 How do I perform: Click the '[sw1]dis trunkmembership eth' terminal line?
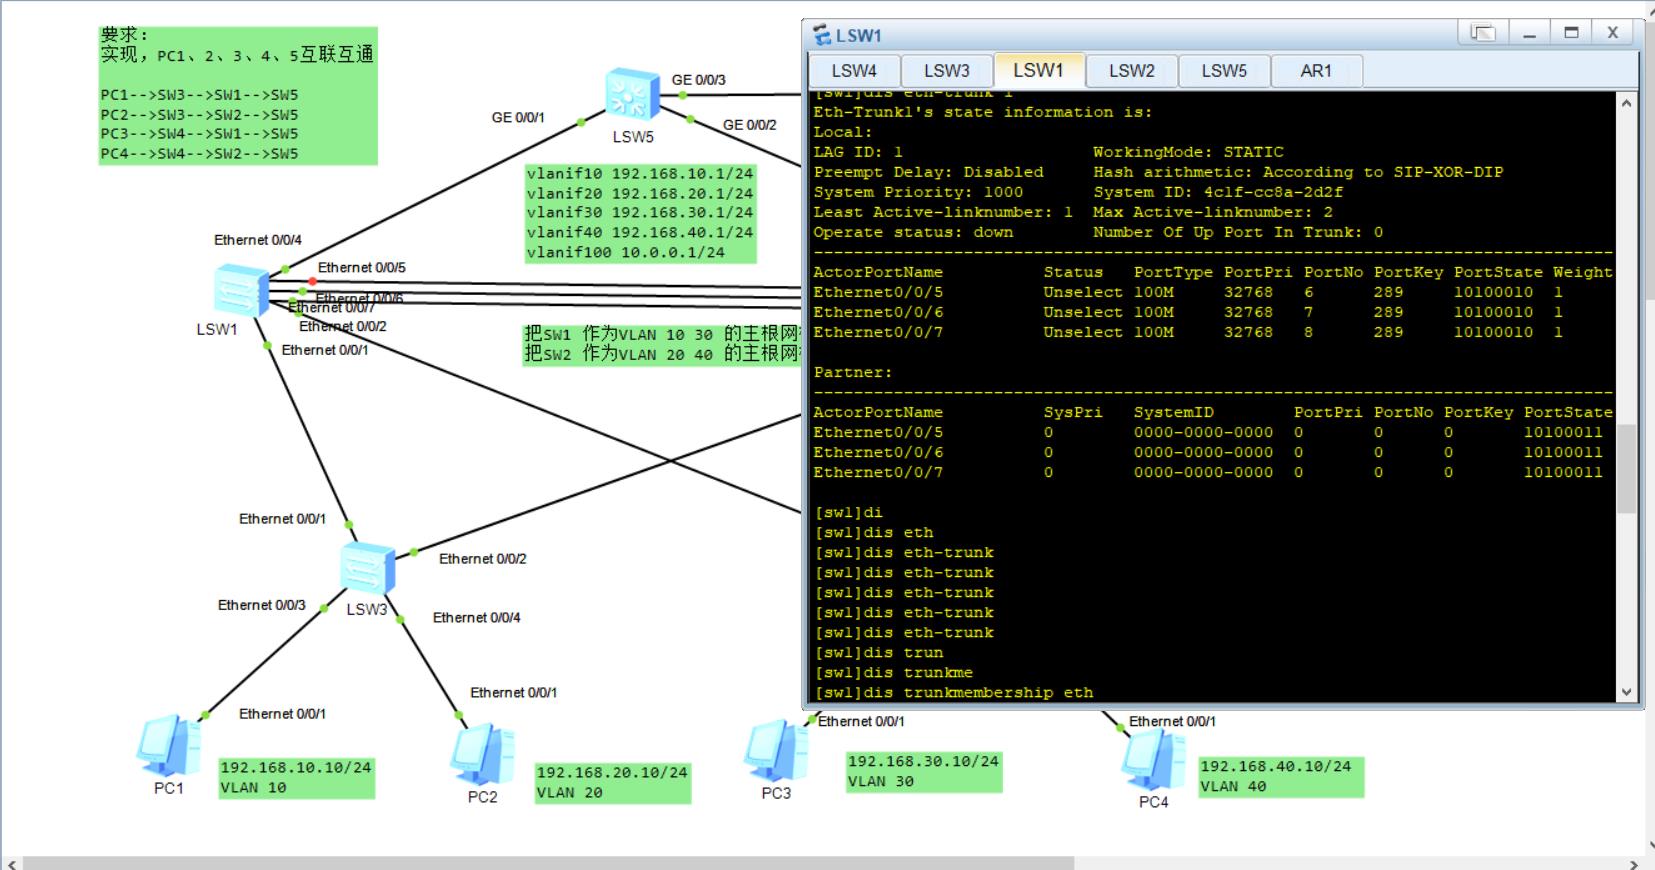pos(954,692)
